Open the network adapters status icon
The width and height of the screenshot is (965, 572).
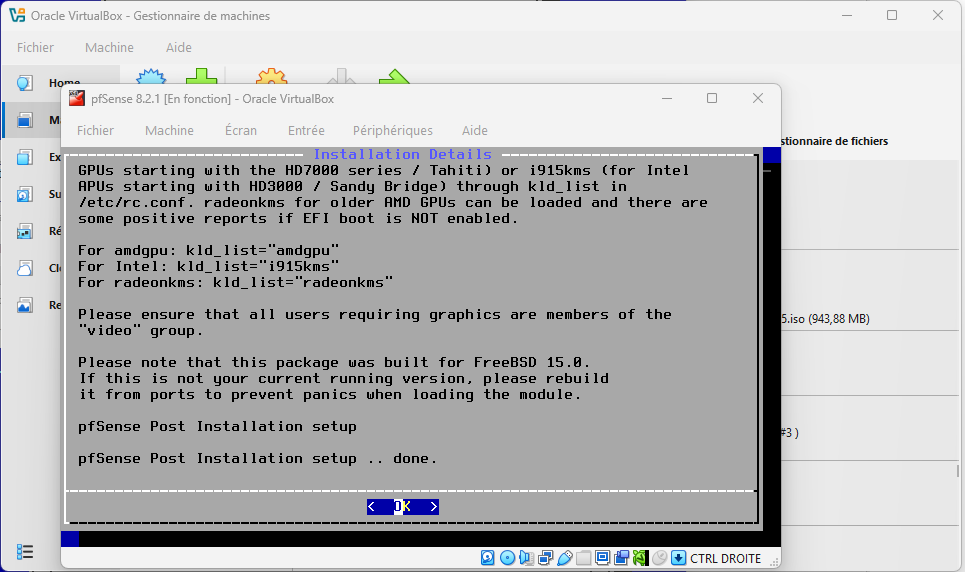point(545,558)
